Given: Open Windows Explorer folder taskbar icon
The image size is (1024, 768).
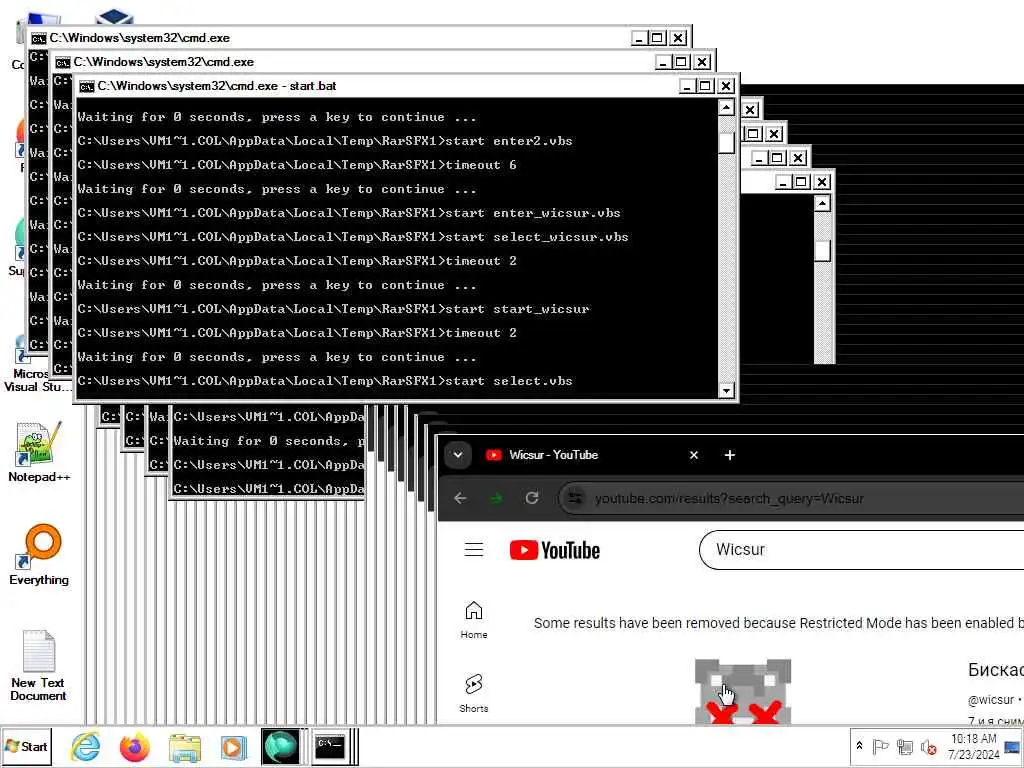Looking at the screenshot, I should (x=185, y=747).
